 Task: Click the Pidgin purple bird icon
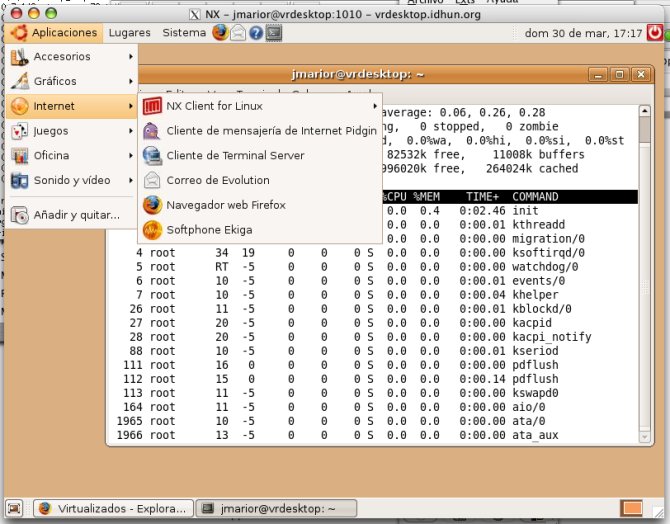coord(152,131)
